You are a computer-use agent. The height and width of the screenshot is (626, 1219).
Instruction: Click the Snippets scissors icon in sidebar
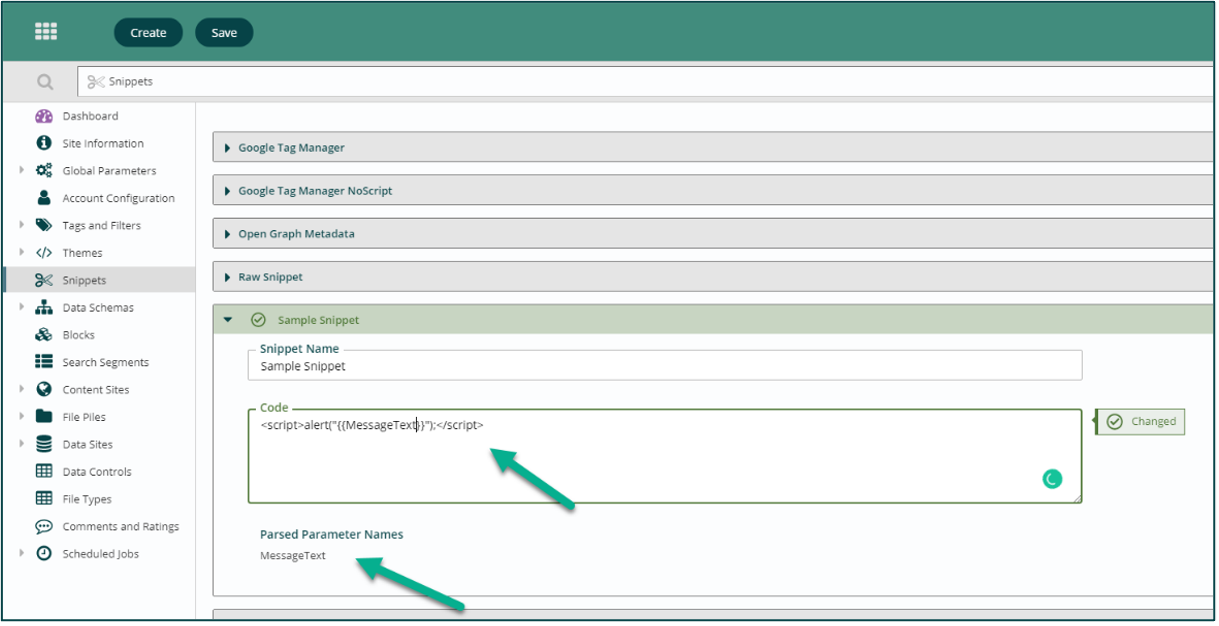[x=44, y=280]
